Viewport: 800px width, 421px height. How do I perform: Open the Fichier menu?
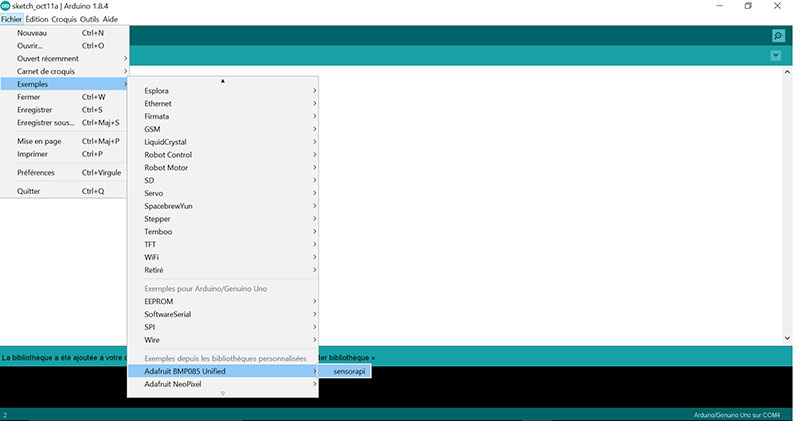[x=11, y=19]
